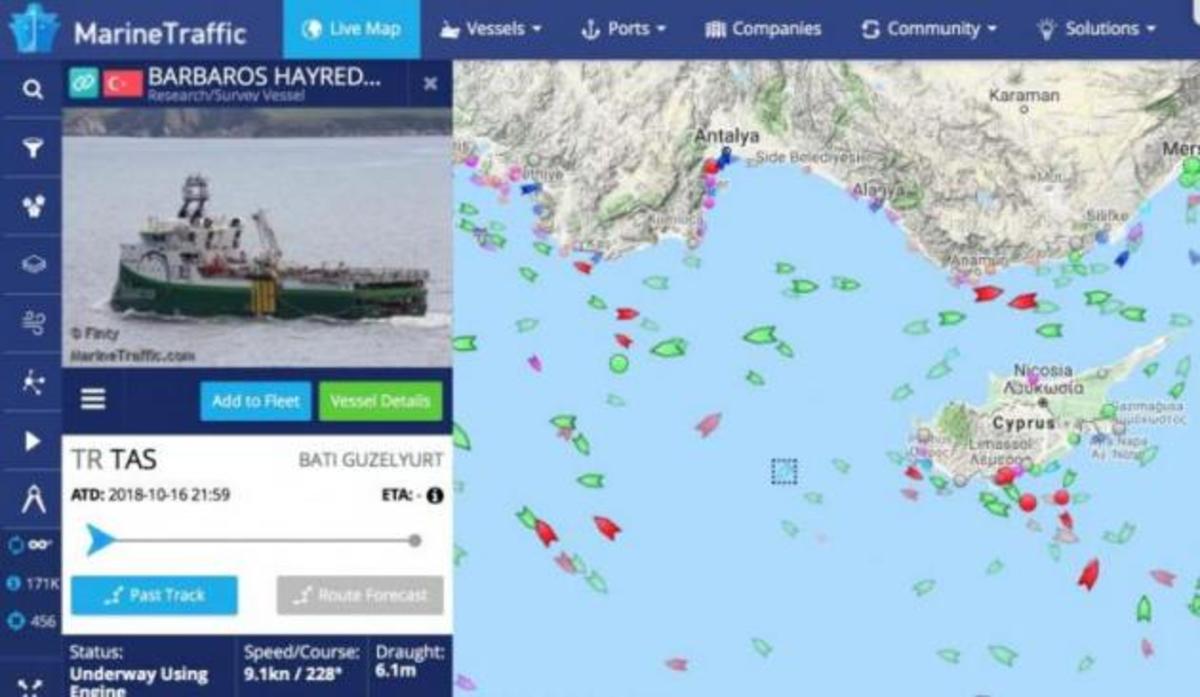The width and height of the screenshot is (1200, 697).
Task: Click the link icon beside the vessel name
Action: pos(84,82)
